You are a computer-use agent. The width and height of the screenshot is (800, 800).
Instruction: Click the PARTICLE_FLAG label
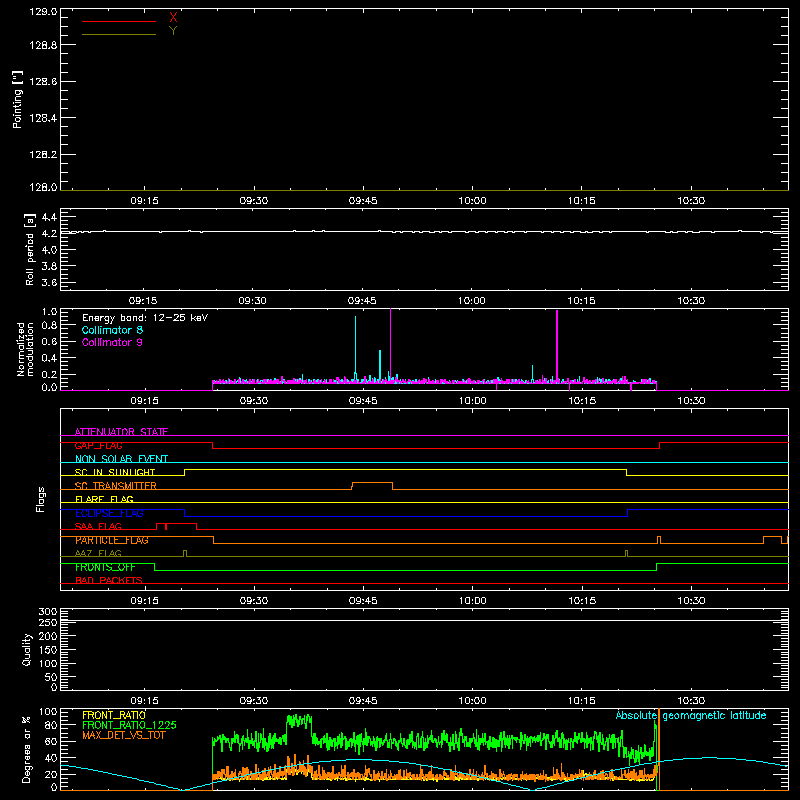tap(112, 540)
